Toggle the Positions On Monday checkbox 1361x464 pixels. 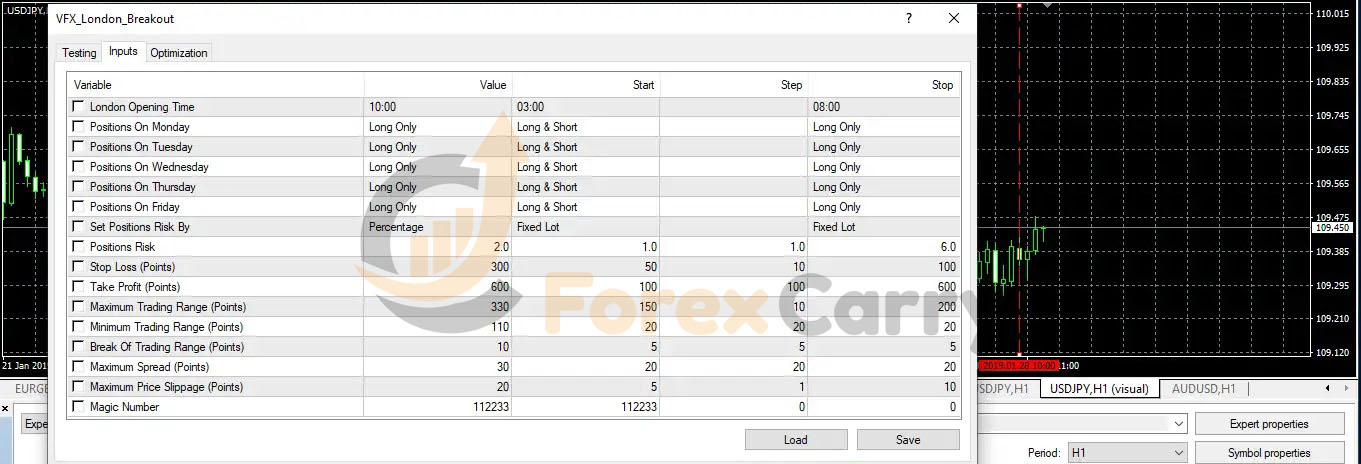[x=79, y=127]
